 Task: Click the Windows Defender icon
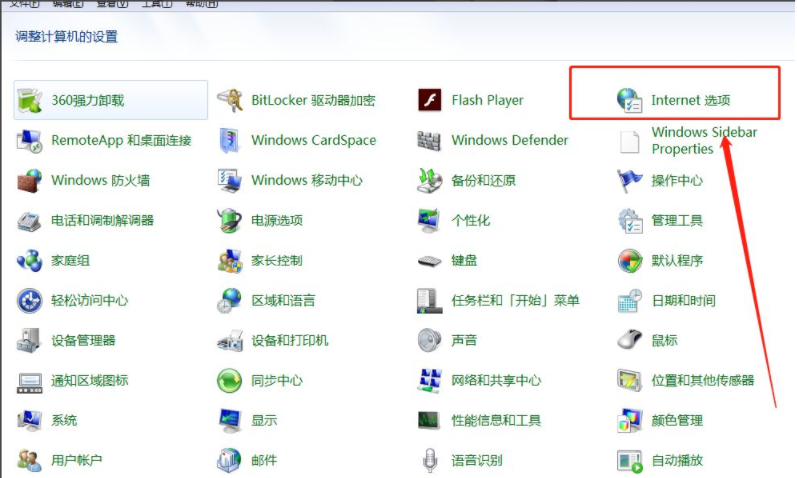pos(430,140)
